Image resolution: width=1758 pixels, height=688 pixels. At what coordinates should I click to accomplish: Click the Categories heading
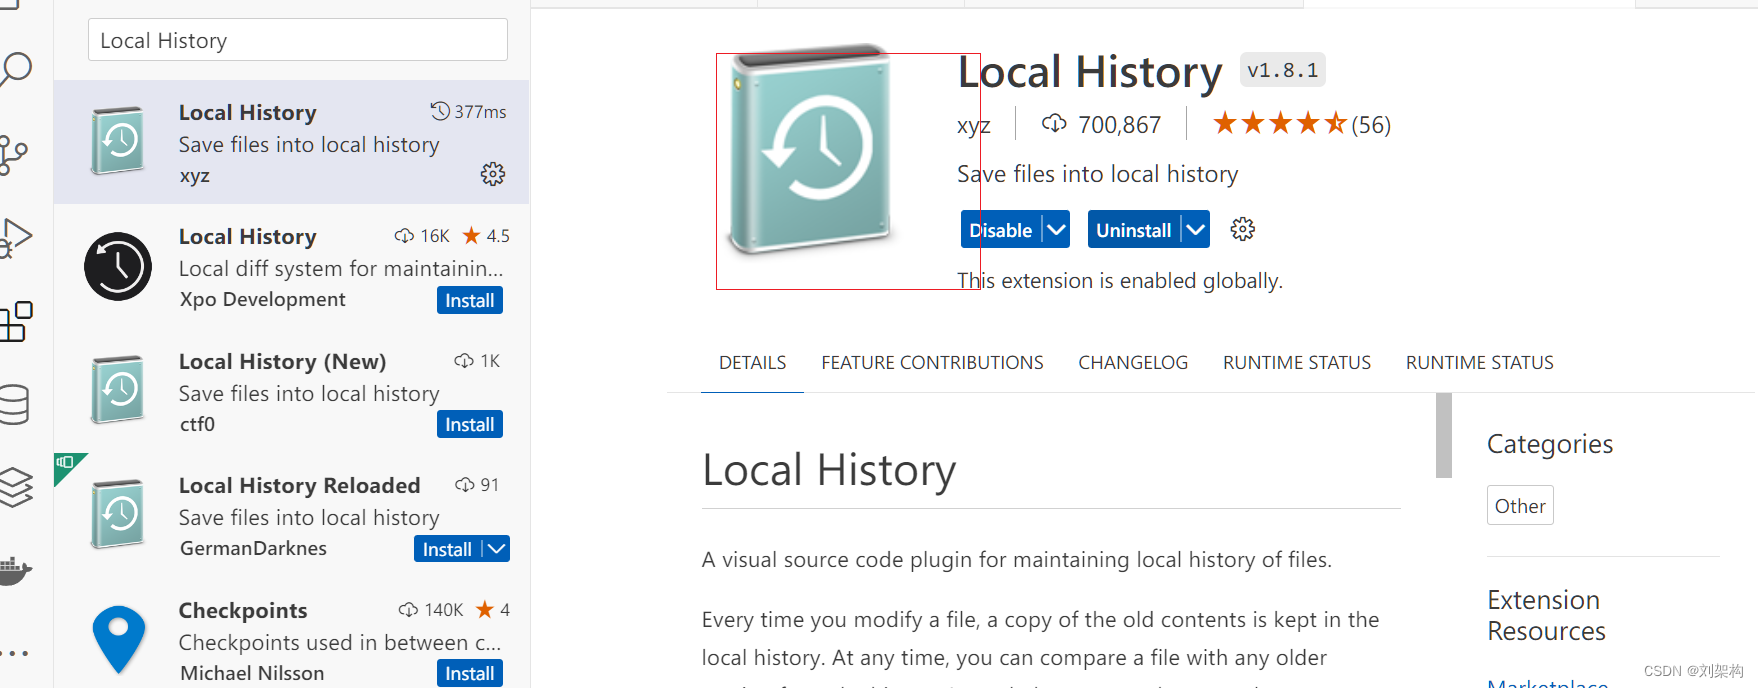click(x=1550, y=444)
